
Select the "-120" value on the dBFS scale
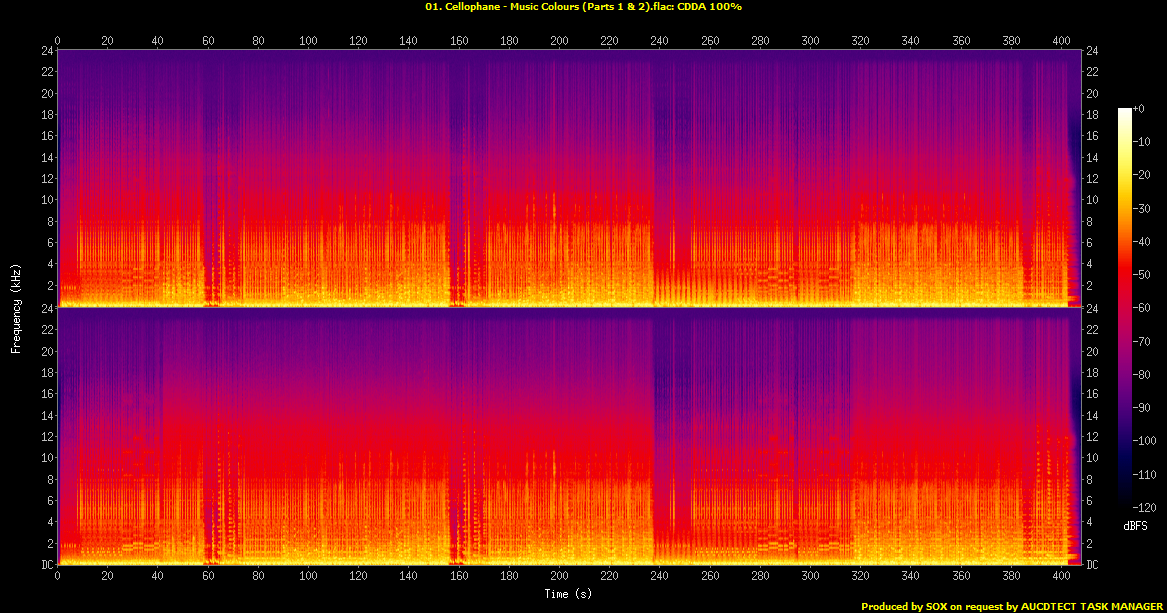point(1145,507)
